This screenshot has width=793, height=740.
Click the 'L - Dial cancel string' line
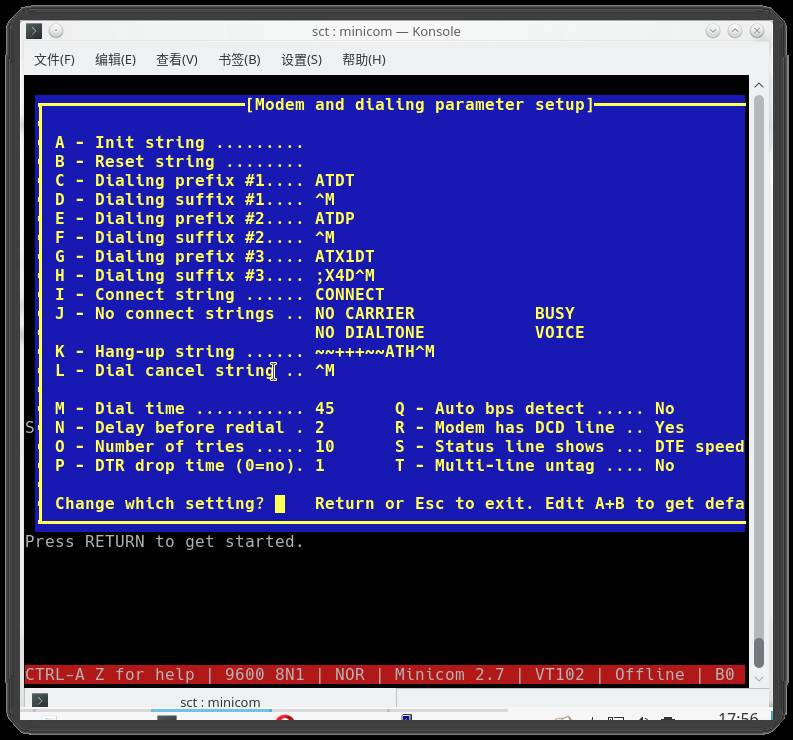[195, 371]
